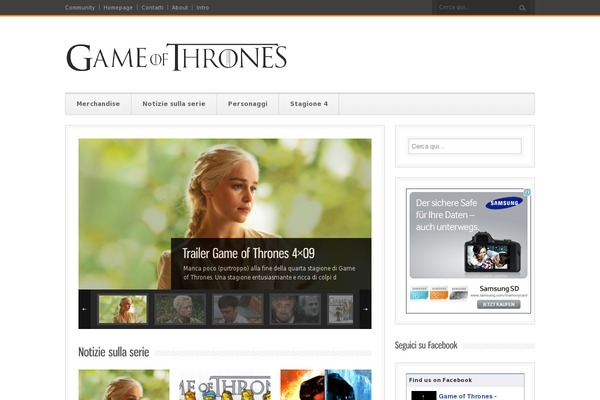Image resolution: width=600 pixels, height=400 pixels.
Task: Select the cartoon slider thumbnail at right end
Action: (x=341, y=309)
